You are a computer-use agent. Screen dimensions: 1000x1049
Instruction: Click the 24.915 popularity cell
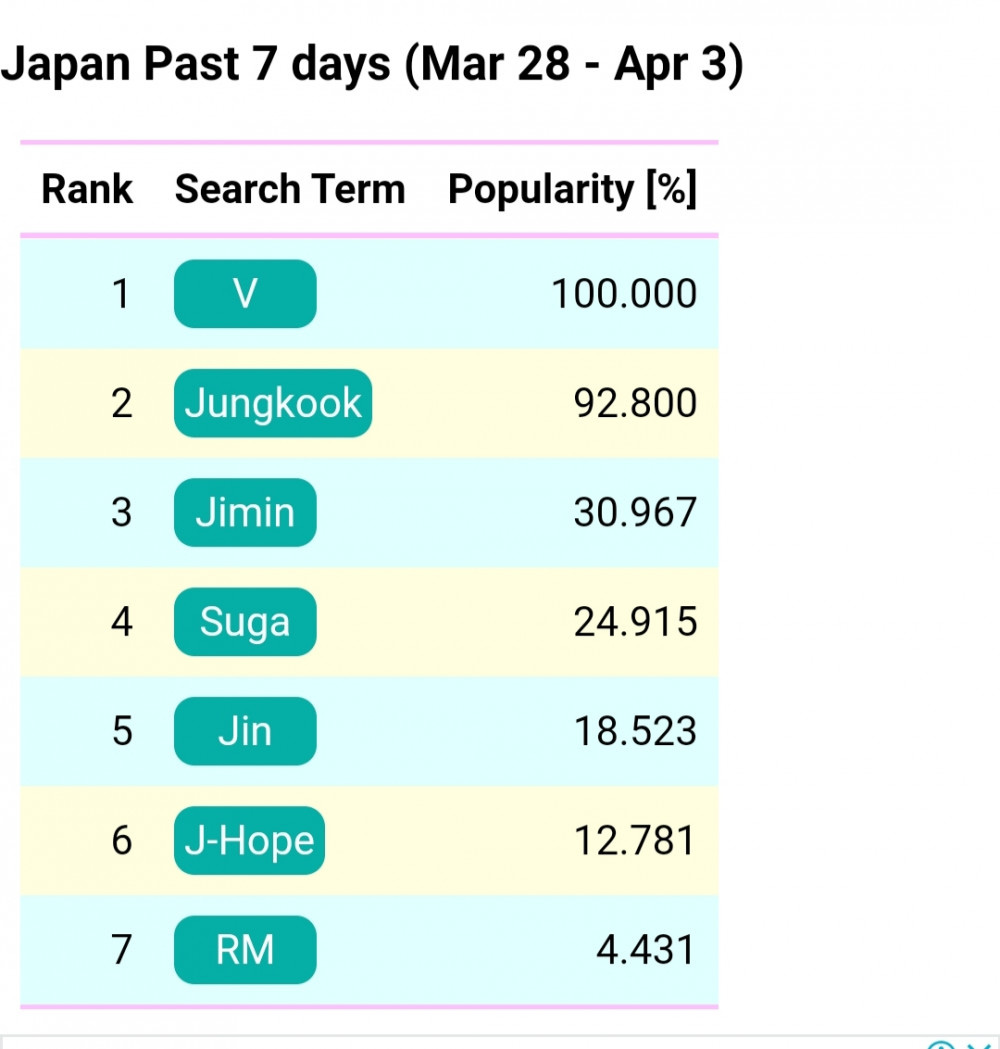click(x=635, y=622)
